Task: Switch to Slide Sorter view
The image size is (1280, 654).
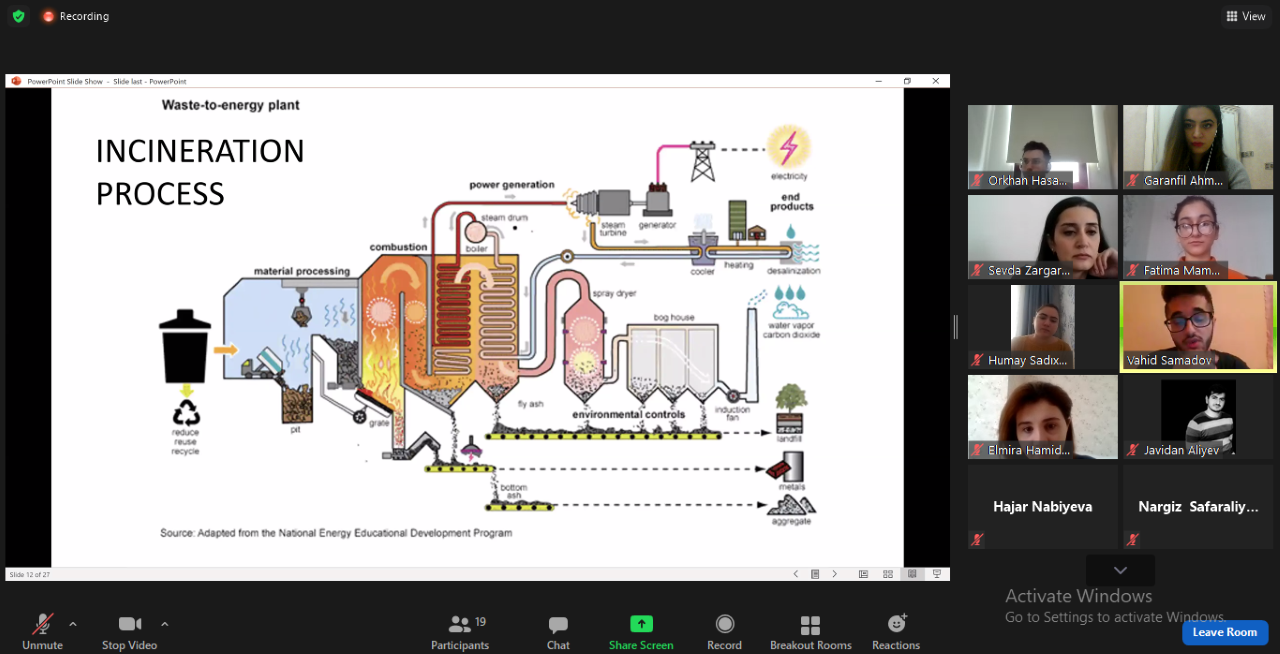Action: [x=887, y=574]
